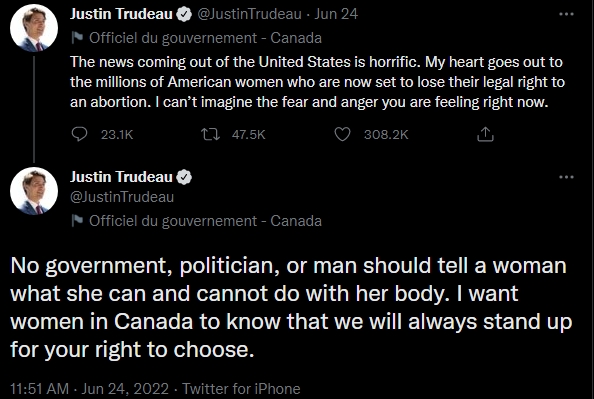Image resolution: width=594 pixels, height=399 pixels.
Task: Open top Justin Trudeau profile picture
Action: click(x=34, y=28)
